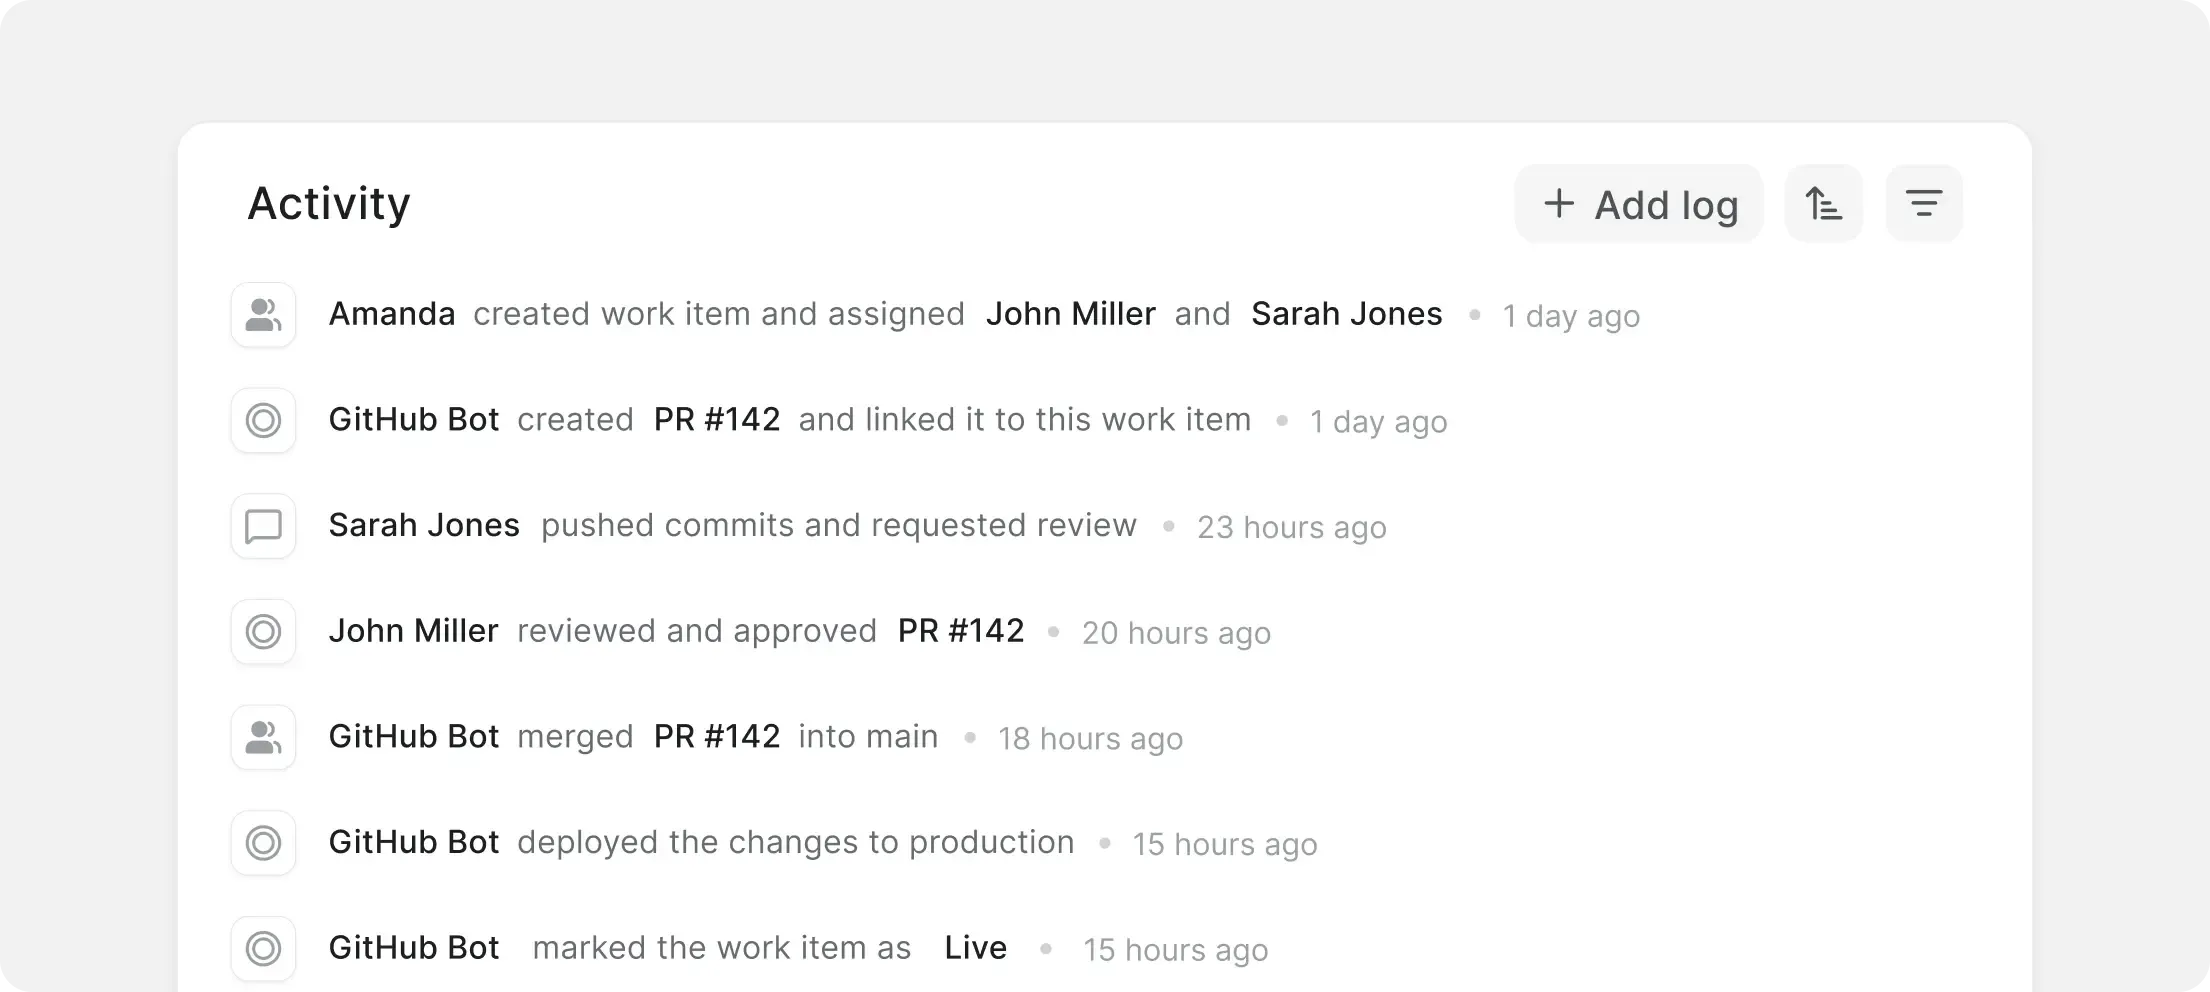Click the sort order icon
Image resolution: width=2210 pixels, height=992 pixels.
click(1823, 203)
